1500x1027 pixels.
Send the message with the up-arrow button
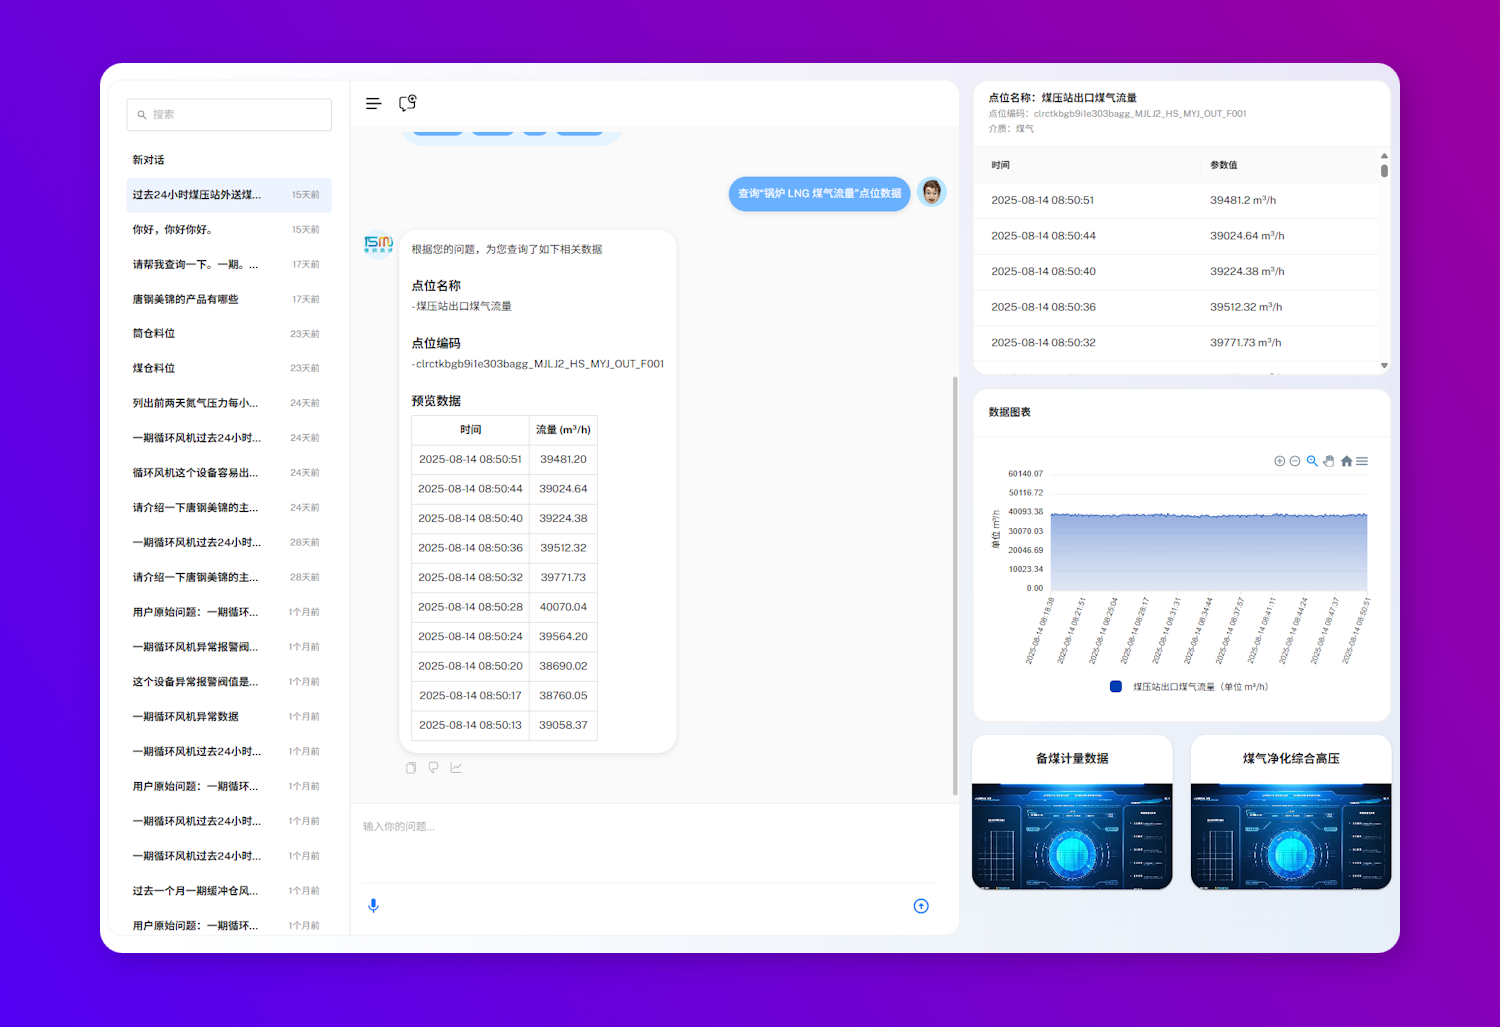pos(921,906)
